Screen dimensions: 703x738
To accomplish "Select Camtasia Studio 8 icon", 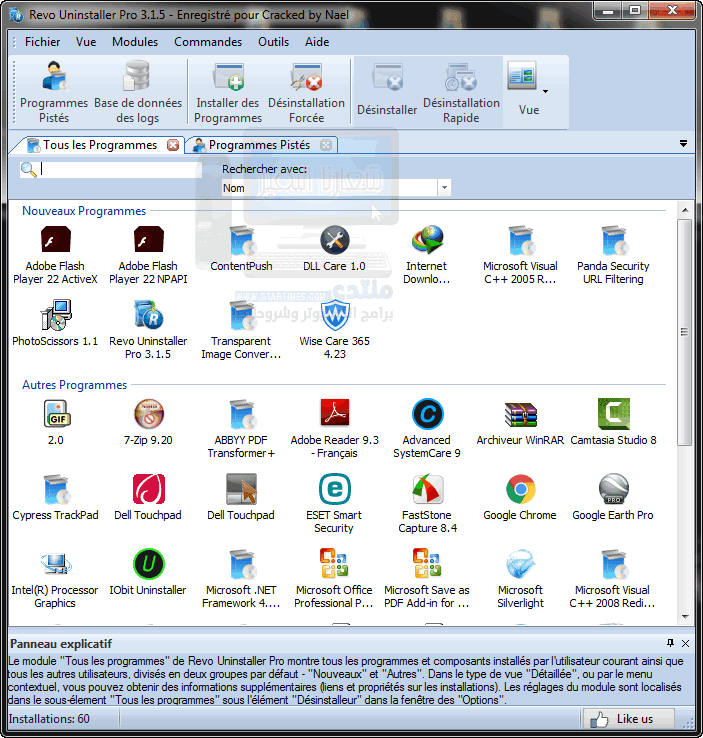I will [613, 423].
